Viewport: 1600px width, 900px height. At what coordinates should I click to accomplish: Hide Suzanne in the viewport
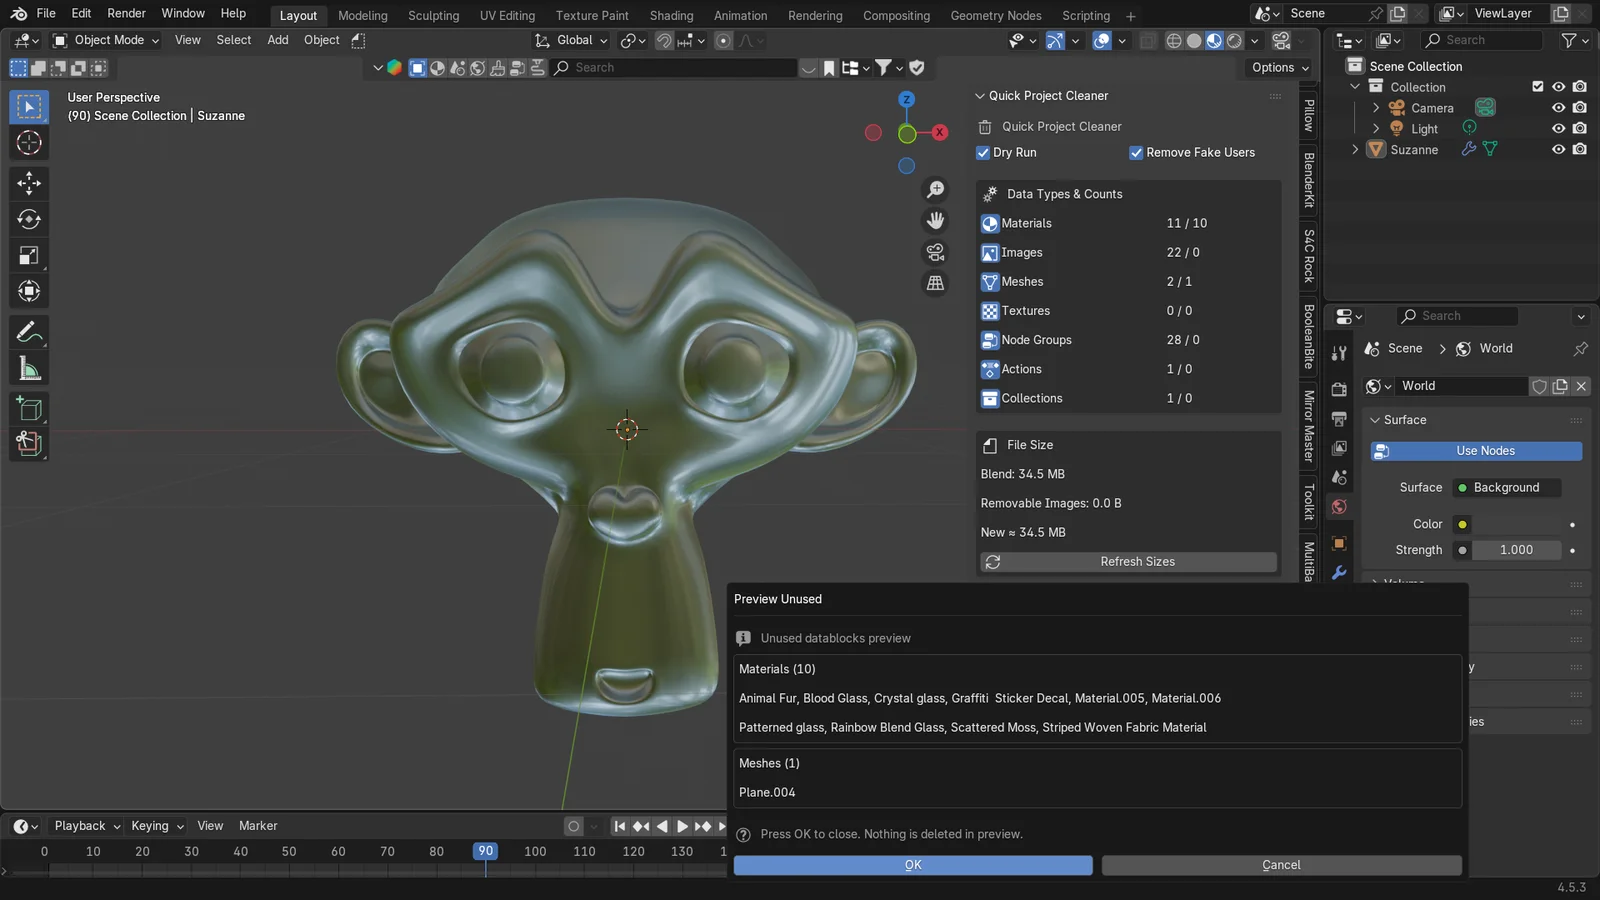tap(1557, 149)
